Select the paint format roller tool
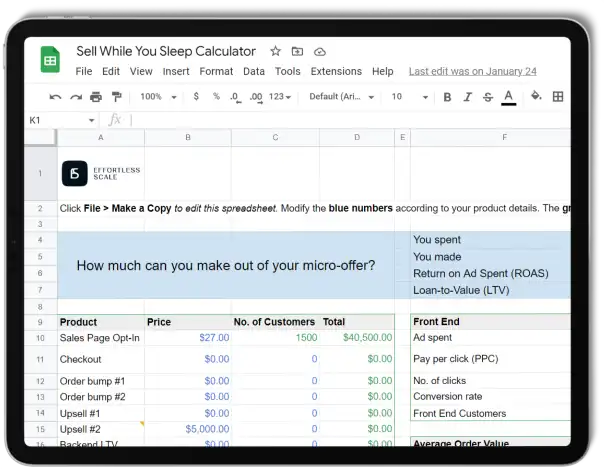Screen dimensions: 605x470 click(x=116, y=97)
